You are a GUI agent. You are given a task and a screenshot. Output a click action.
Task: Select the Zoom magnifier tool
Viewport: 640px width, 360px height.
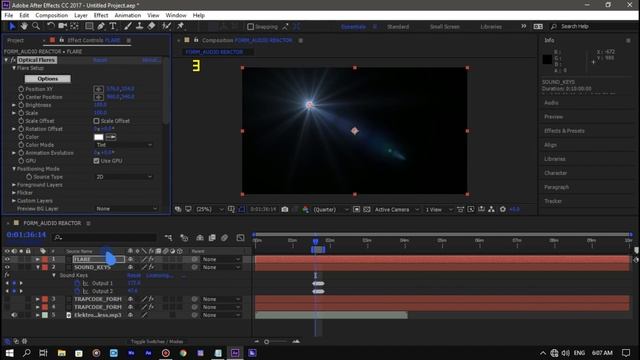tap(36, 26)
